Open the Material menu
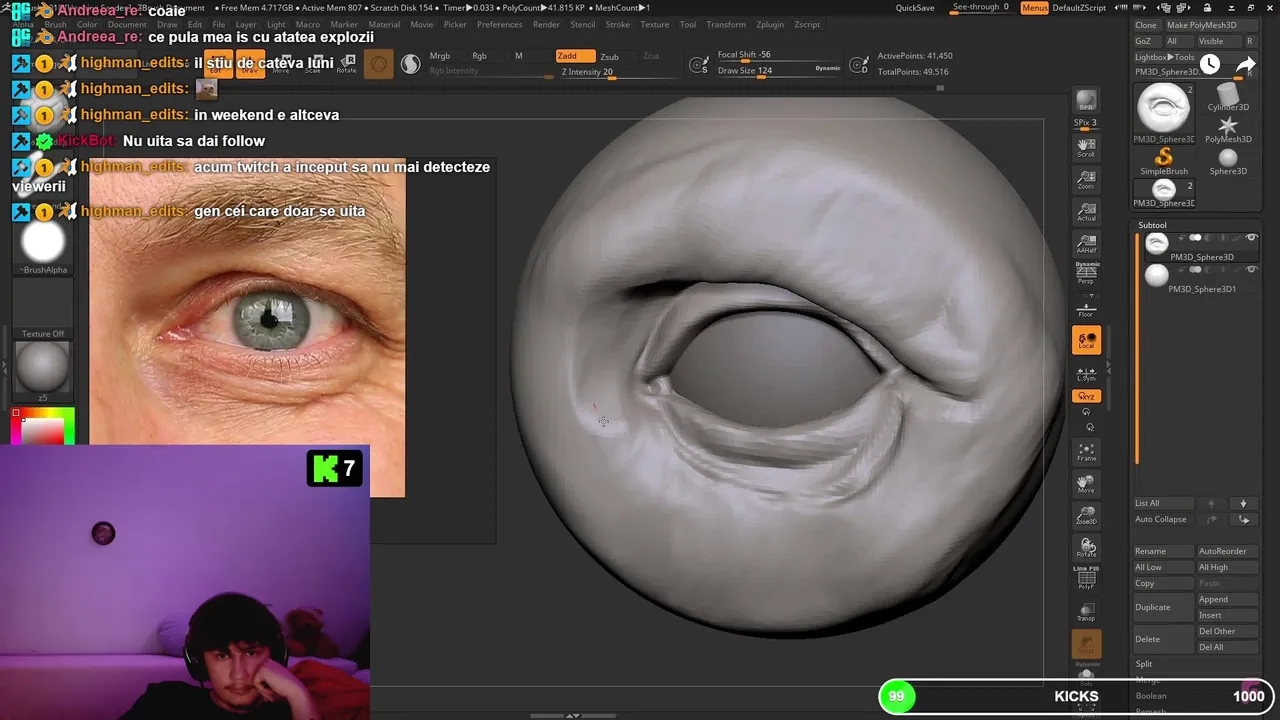This screenshot has height=720, width=1280. click(384, 24)
